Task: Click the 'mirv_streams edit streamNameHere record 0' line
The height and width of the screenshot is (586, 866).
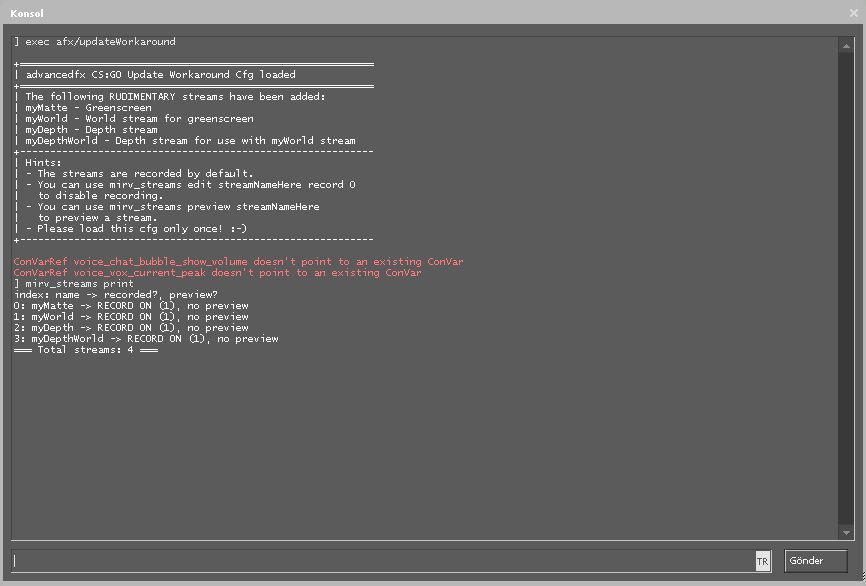Action: 196,184
